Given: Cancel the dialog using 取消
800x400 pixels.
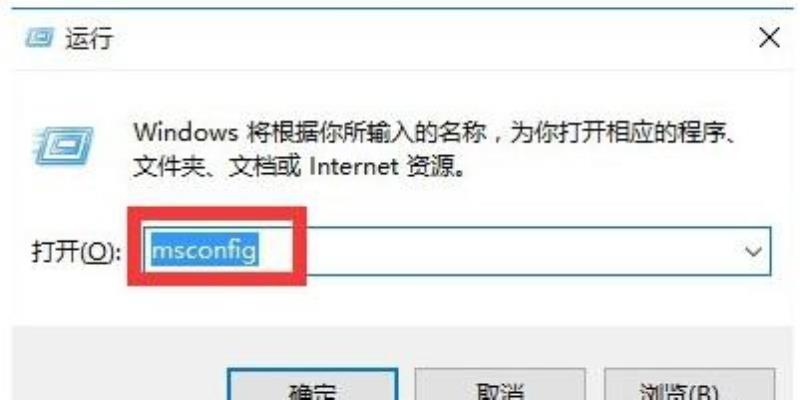Looking at the screenshot, I should tap(499, 385).
